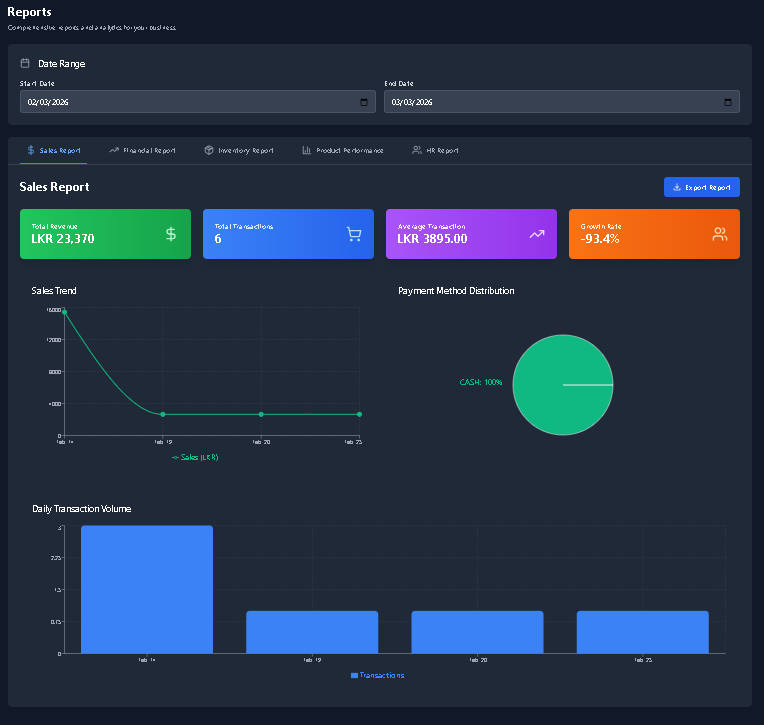This screenshot has width=764, height=725.
Task: Click the Feb 19 data point on Sales Trend
Action: coord(163,414)
